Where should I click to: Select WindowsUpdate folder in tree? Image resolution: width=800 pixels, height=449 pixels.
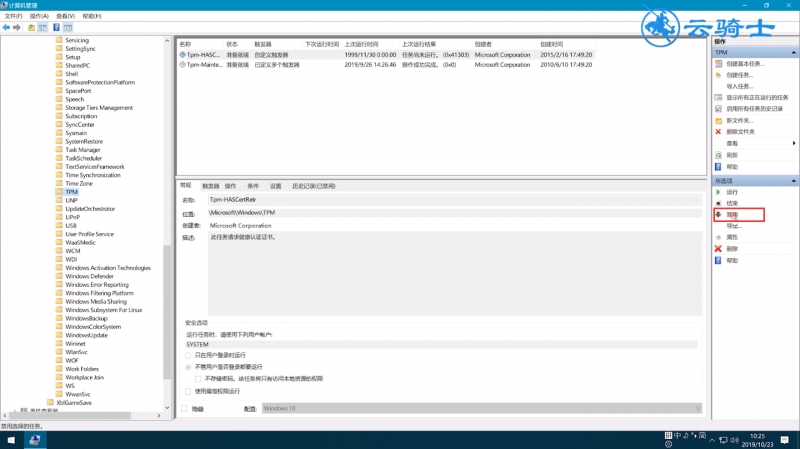[x=86, y=335]
